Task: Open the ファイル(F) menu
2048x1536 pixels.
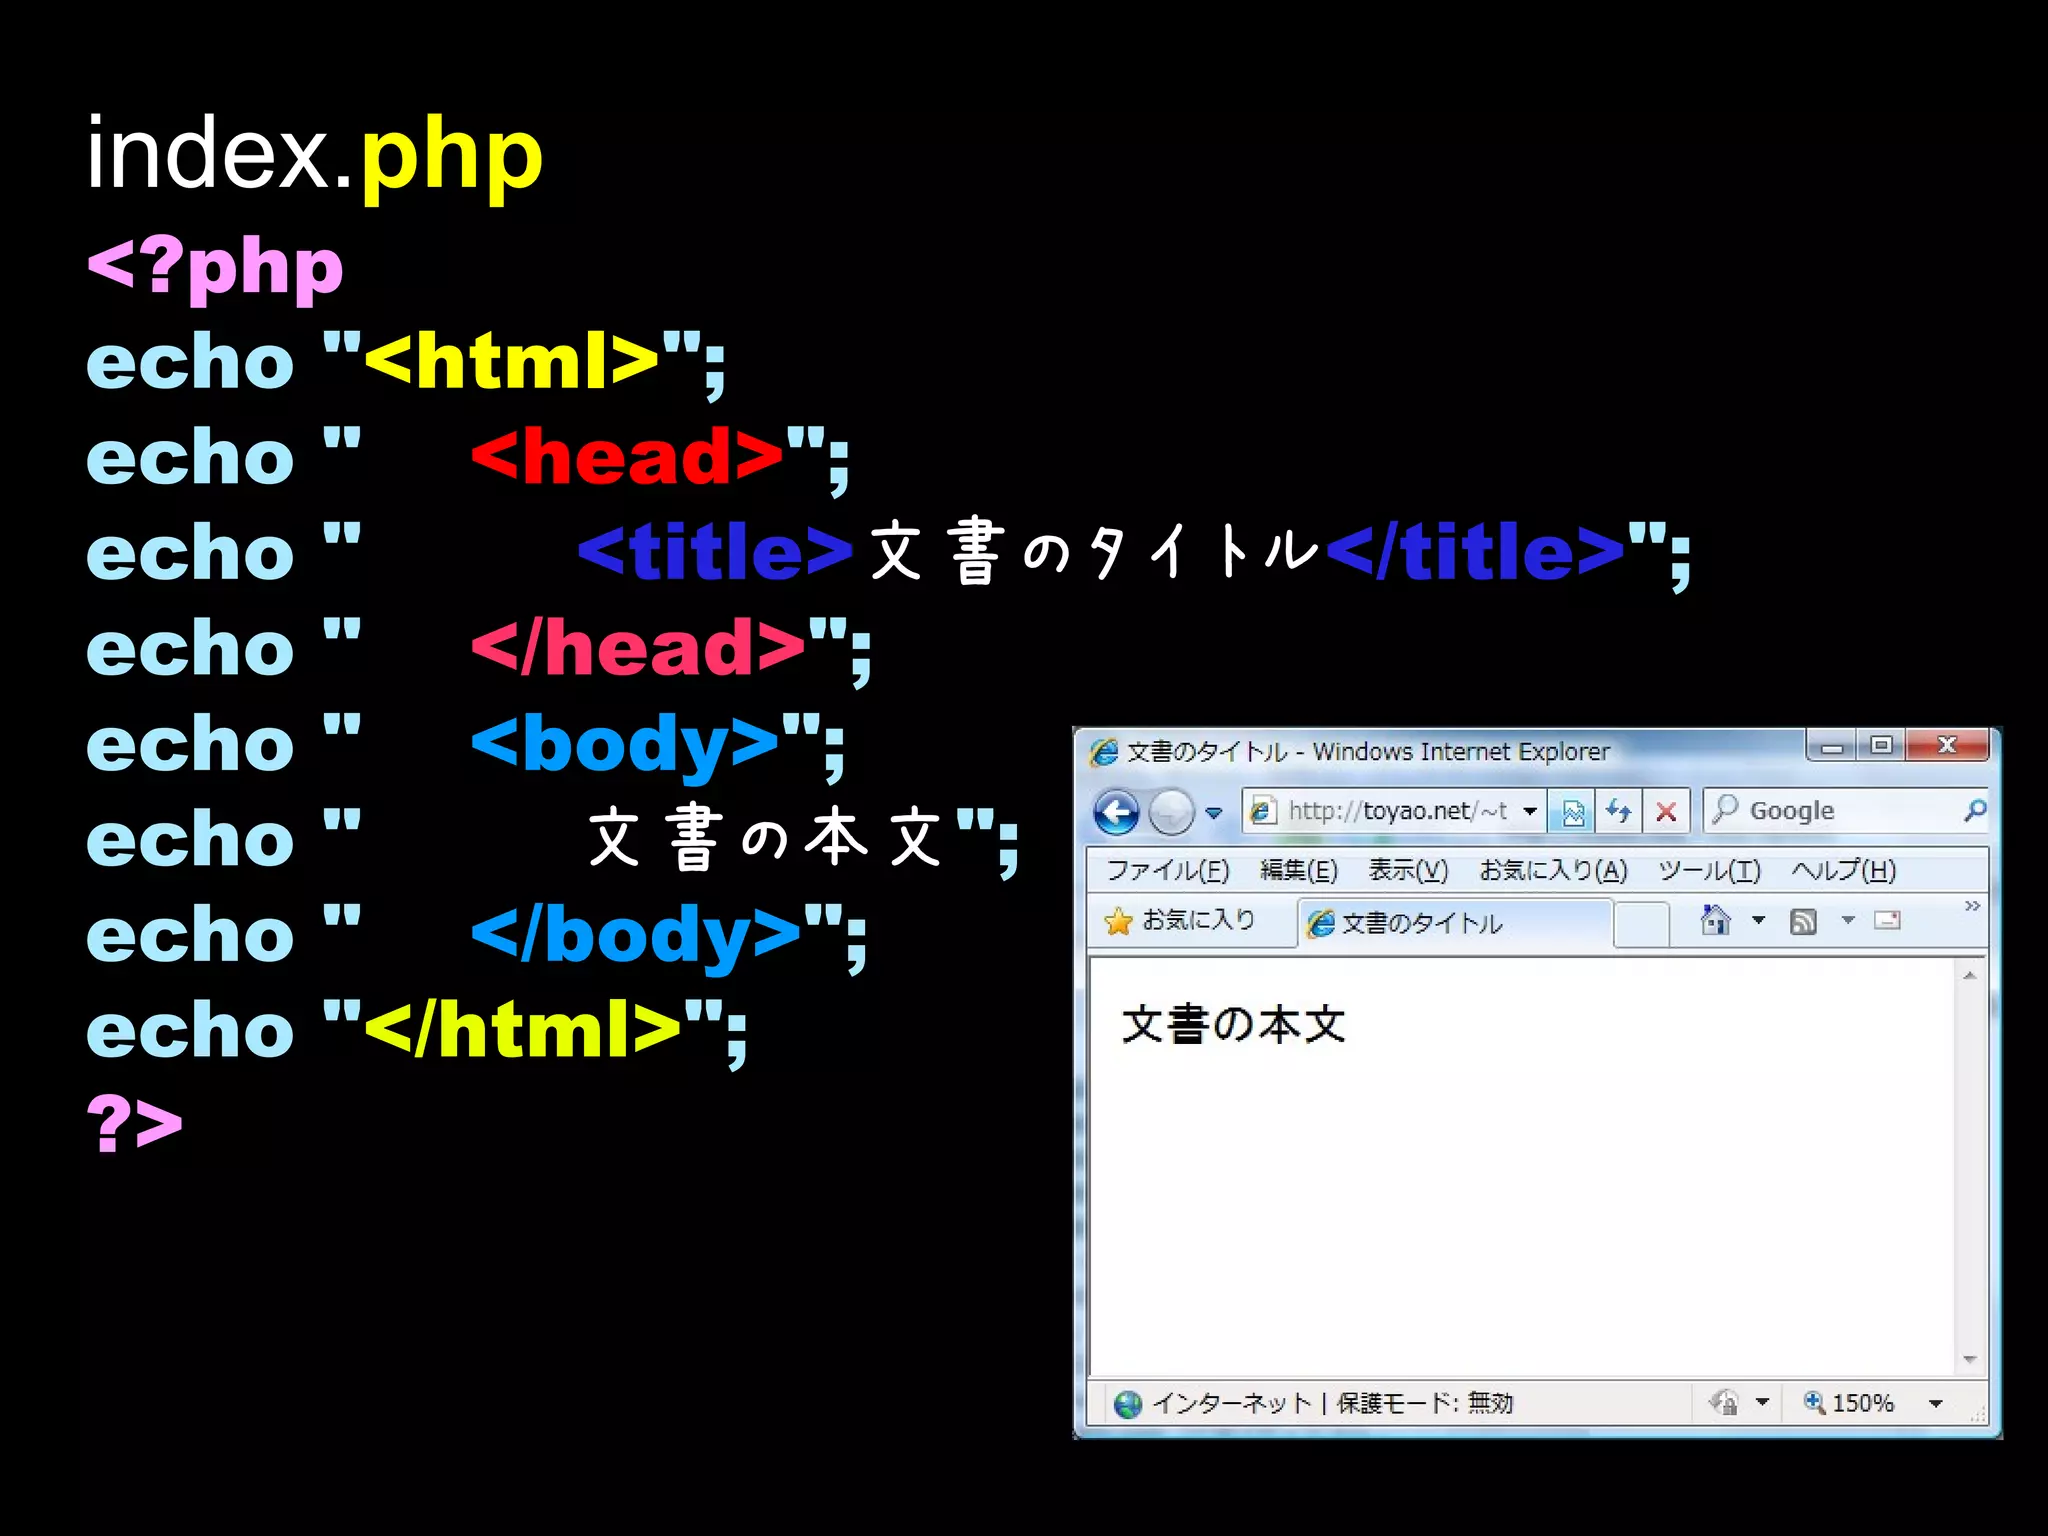Action: (1167, 870)
